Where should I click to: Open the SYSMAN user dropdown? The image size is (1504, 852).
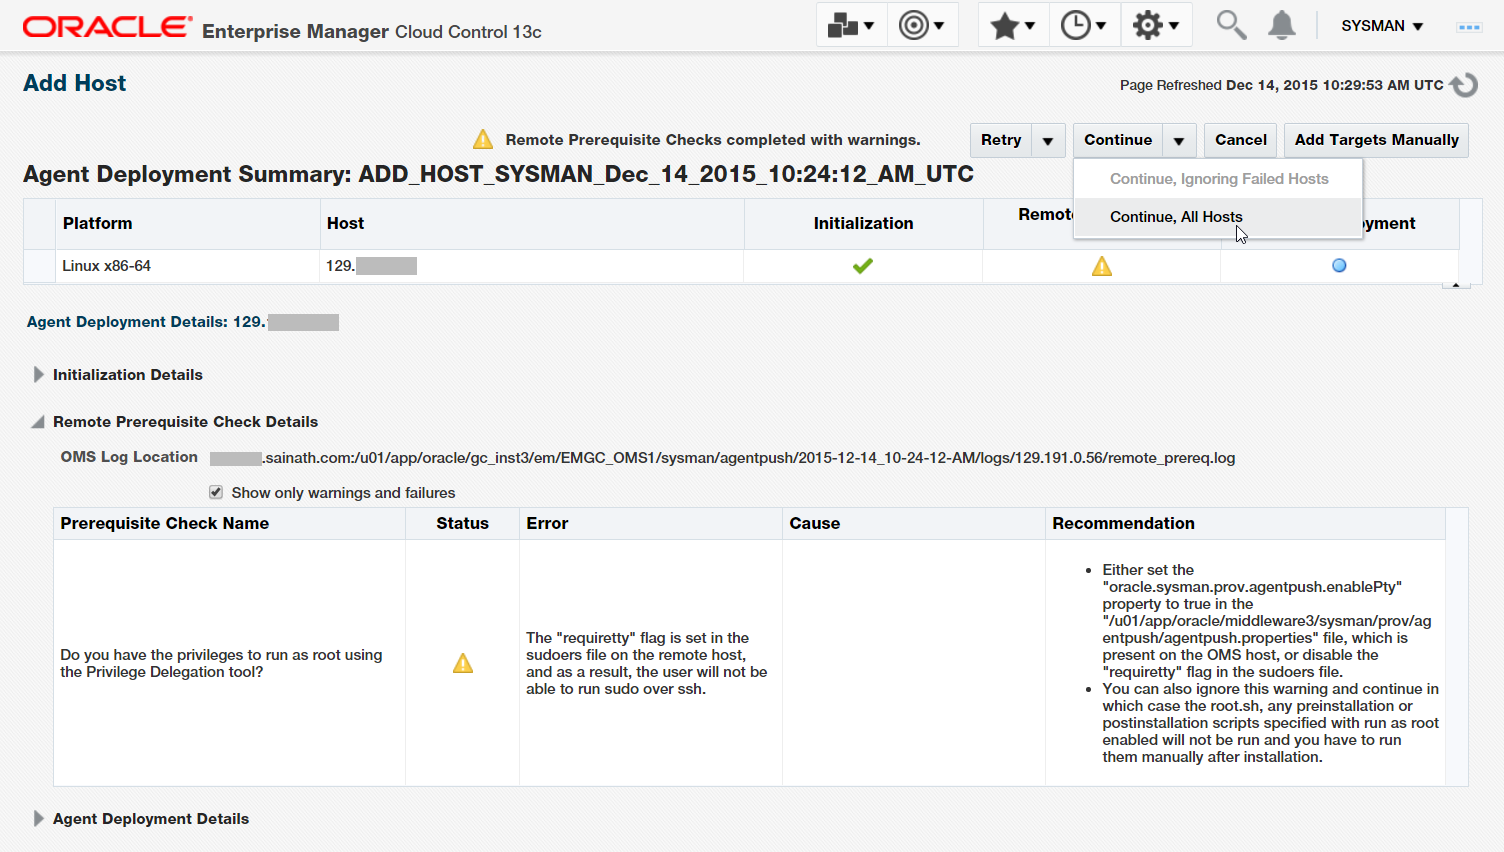click(1382, 26)
